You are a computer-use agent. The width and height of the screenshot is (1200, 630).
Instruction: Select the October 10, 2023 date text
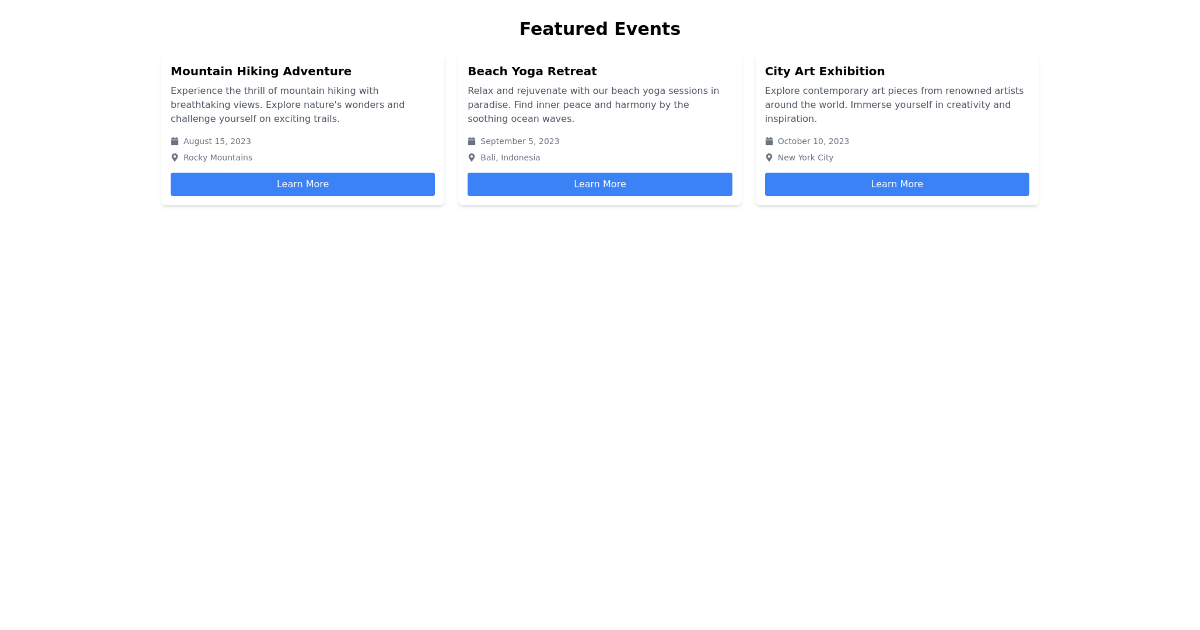click(x=813, y=141)
